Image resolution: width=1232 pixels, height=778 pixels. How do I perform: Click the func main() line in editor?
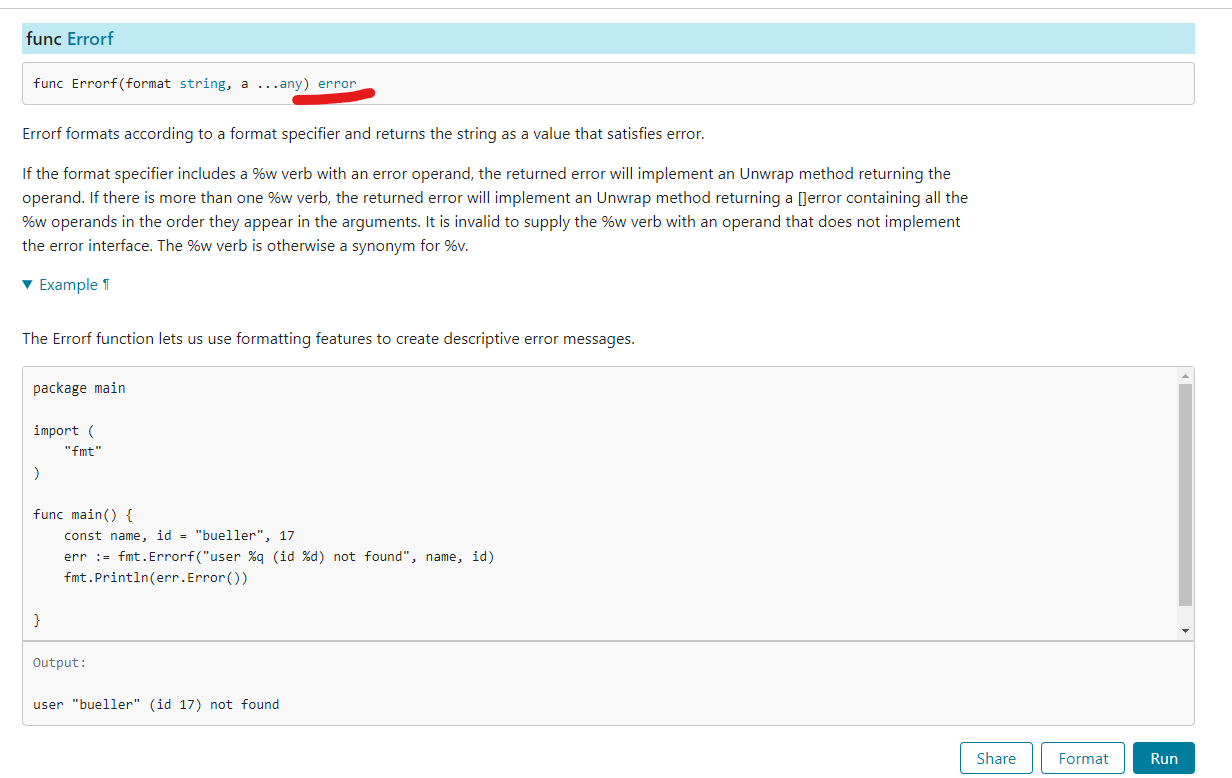(82, 514)
